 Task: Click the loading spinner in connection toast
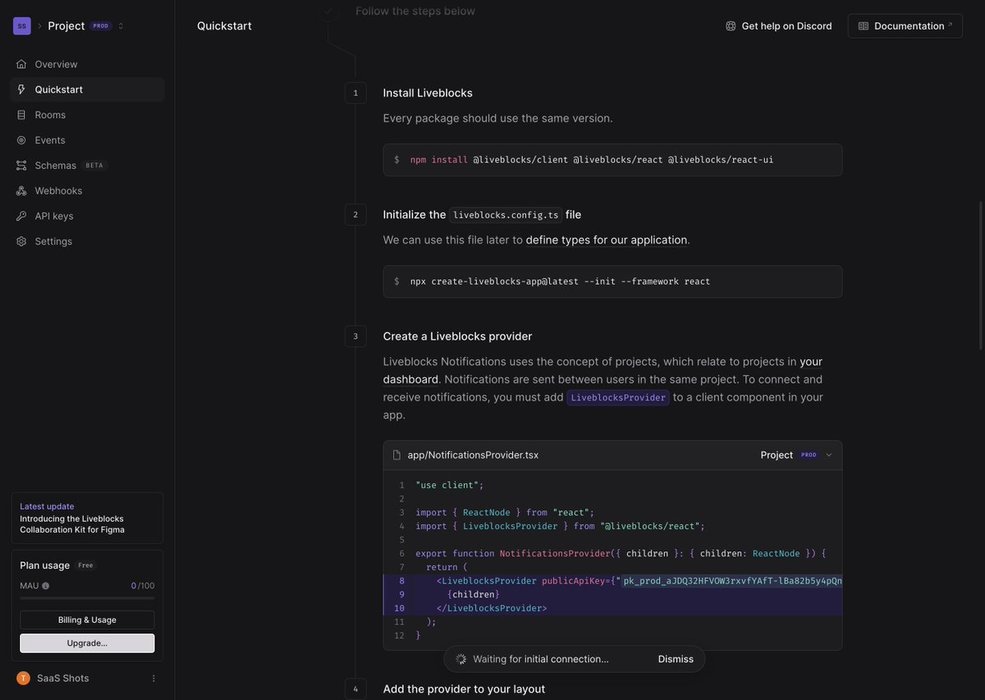tap(460, 659)
